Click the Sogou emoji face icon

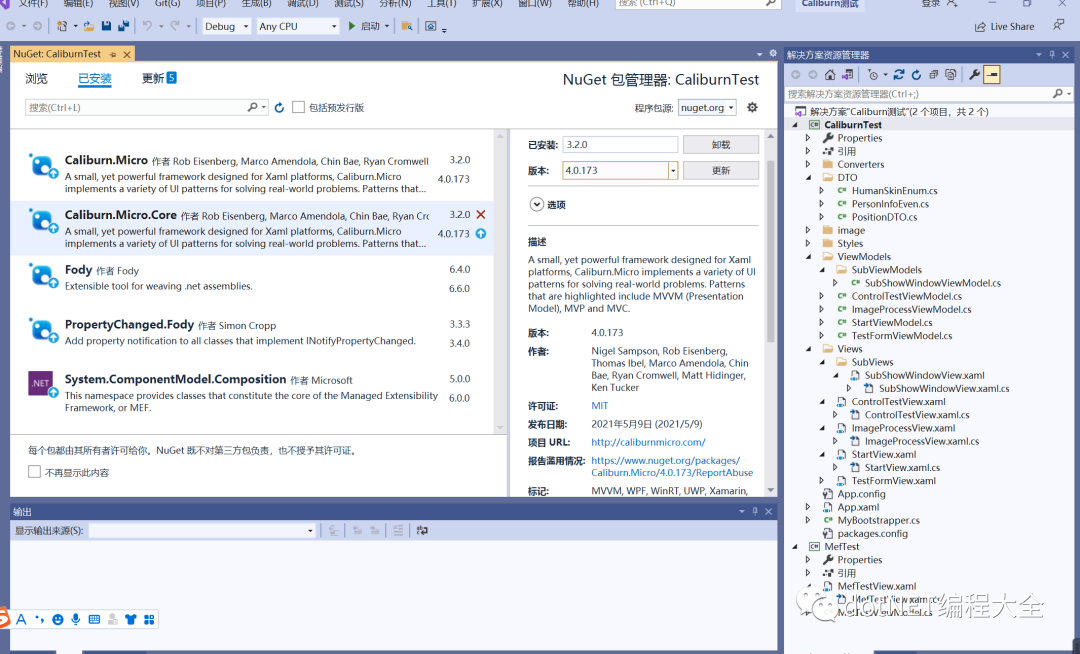pyautogui.click(x=58, y=620)
